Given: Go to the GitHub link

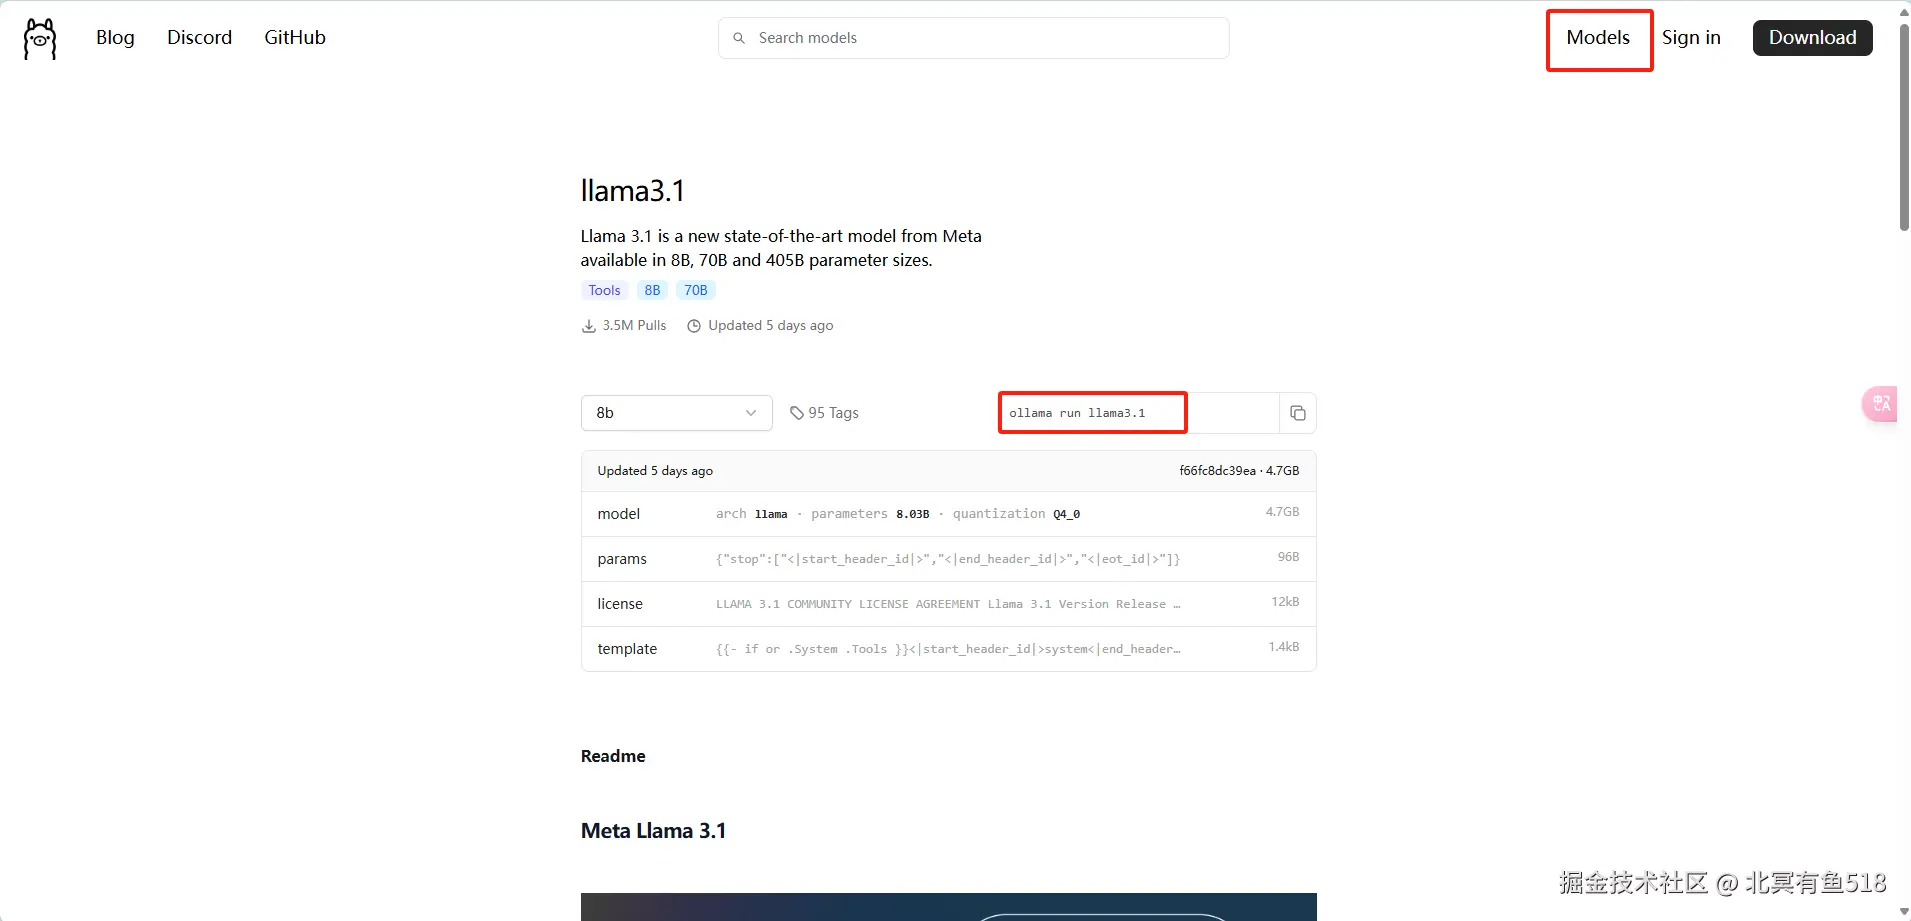Looking at the screenshot, I should click(x=295, y=37).
